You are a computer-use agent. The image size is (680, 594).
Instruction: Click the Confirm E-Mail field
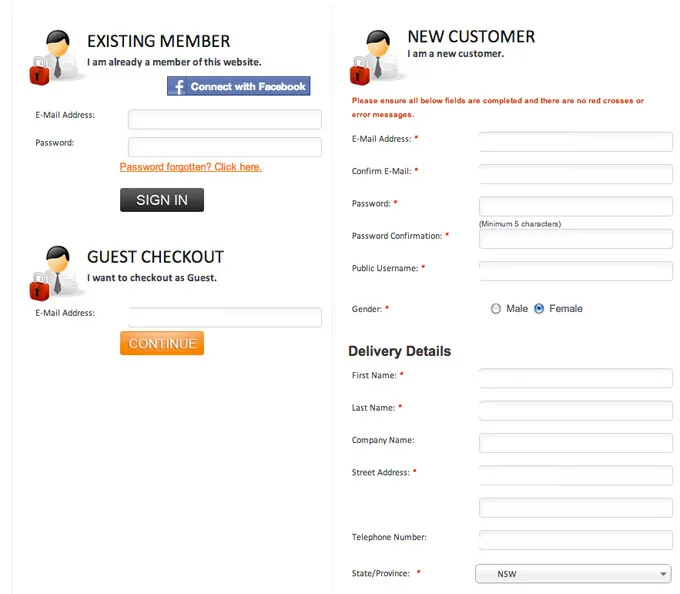pyautogui.click(x=575, y=174)
